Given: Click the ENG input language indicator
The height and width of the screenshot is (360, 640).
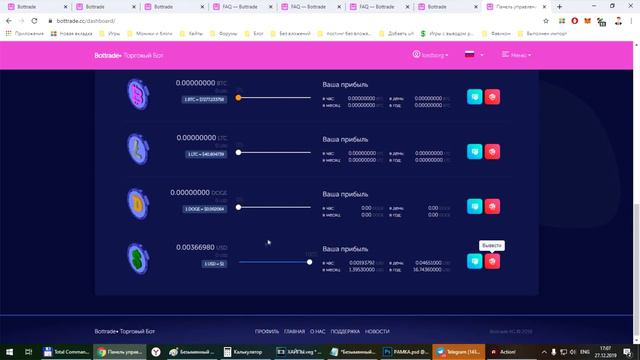Looking at the screenshot, I should pos(585,352).
